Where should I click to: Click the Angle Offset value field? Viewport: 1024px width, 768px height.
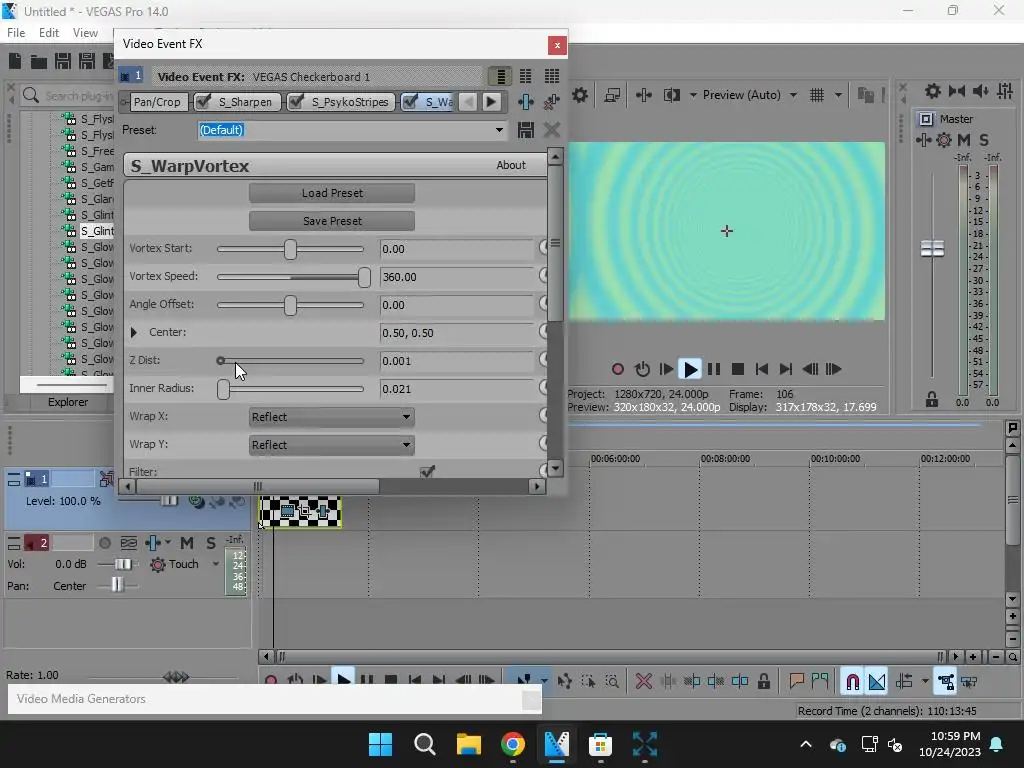tap(456, 305)
